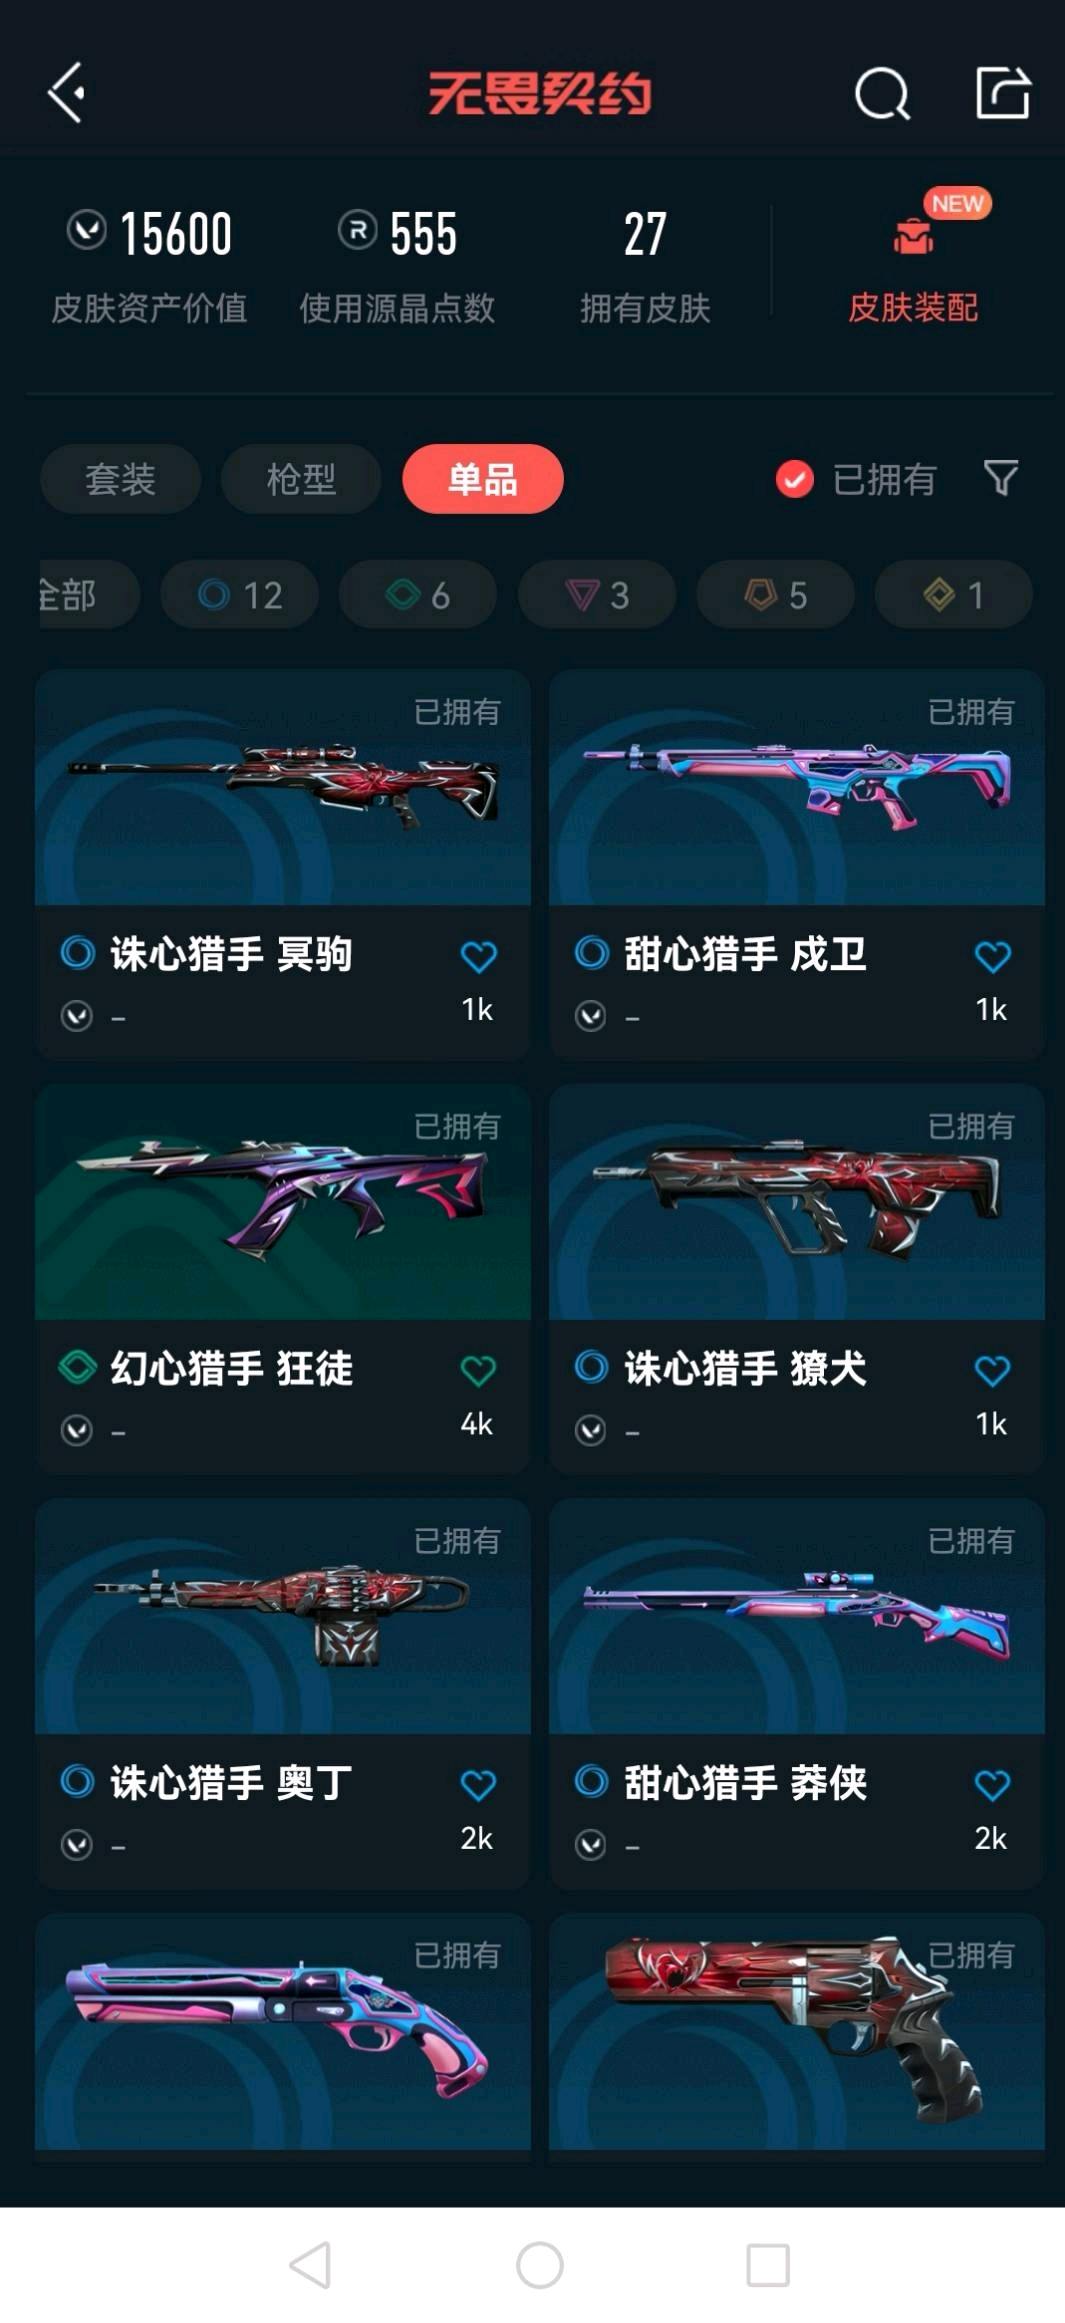Viewport: 1065px width, 2323px height.
Task: Open 幻心猎手 狂徒 weapon thumbnail
Action: [283, 1201]
